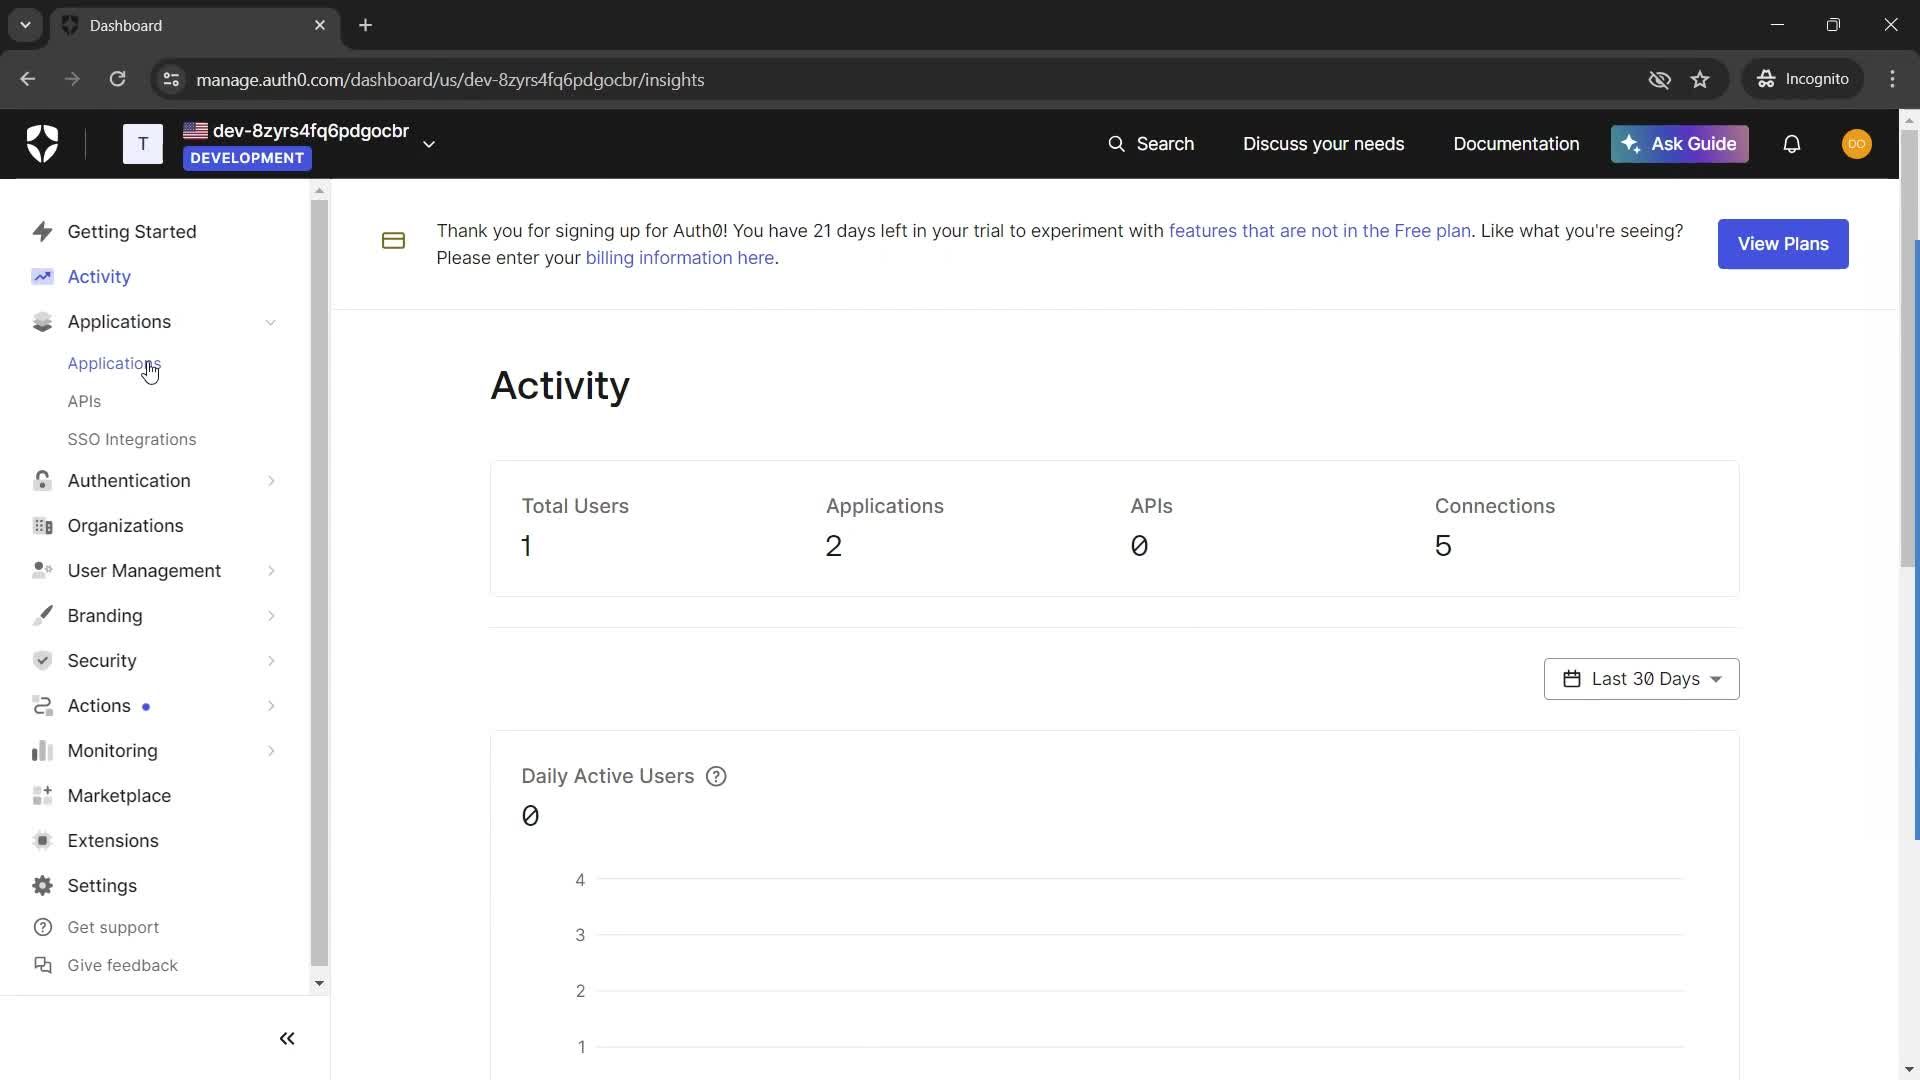The height and width of the screenshot is (1080, 1920).
Task: Click the search magnifier icon
Action: pos(1116,144)
